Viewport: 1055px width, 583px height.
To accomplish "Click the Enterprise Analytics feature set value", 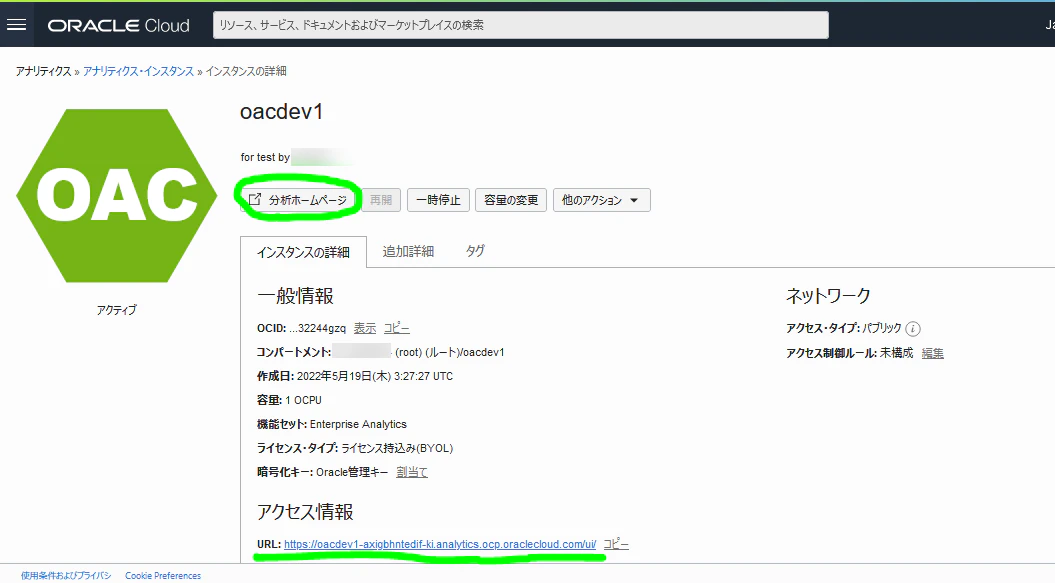I will pyautogui.click(x=358, y=424).
